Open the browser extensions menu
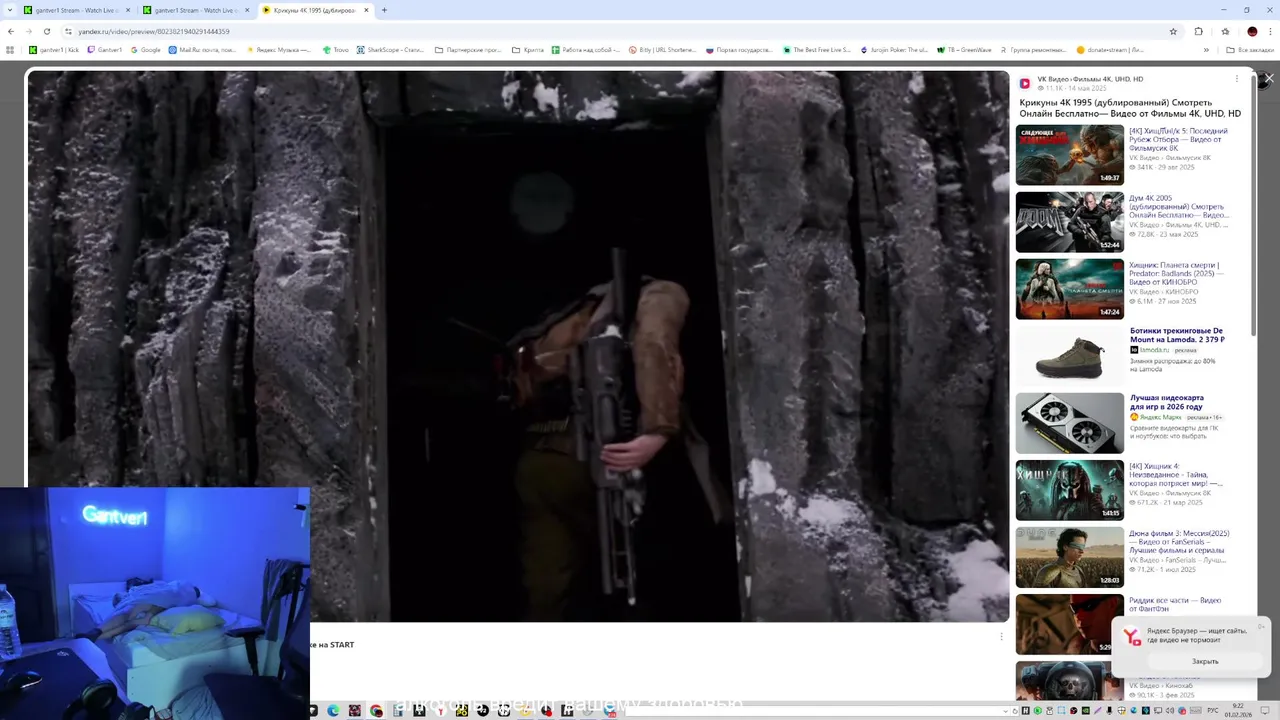Image resolution: width=1280 pixels, height=720 pixels. (1198, 31)
